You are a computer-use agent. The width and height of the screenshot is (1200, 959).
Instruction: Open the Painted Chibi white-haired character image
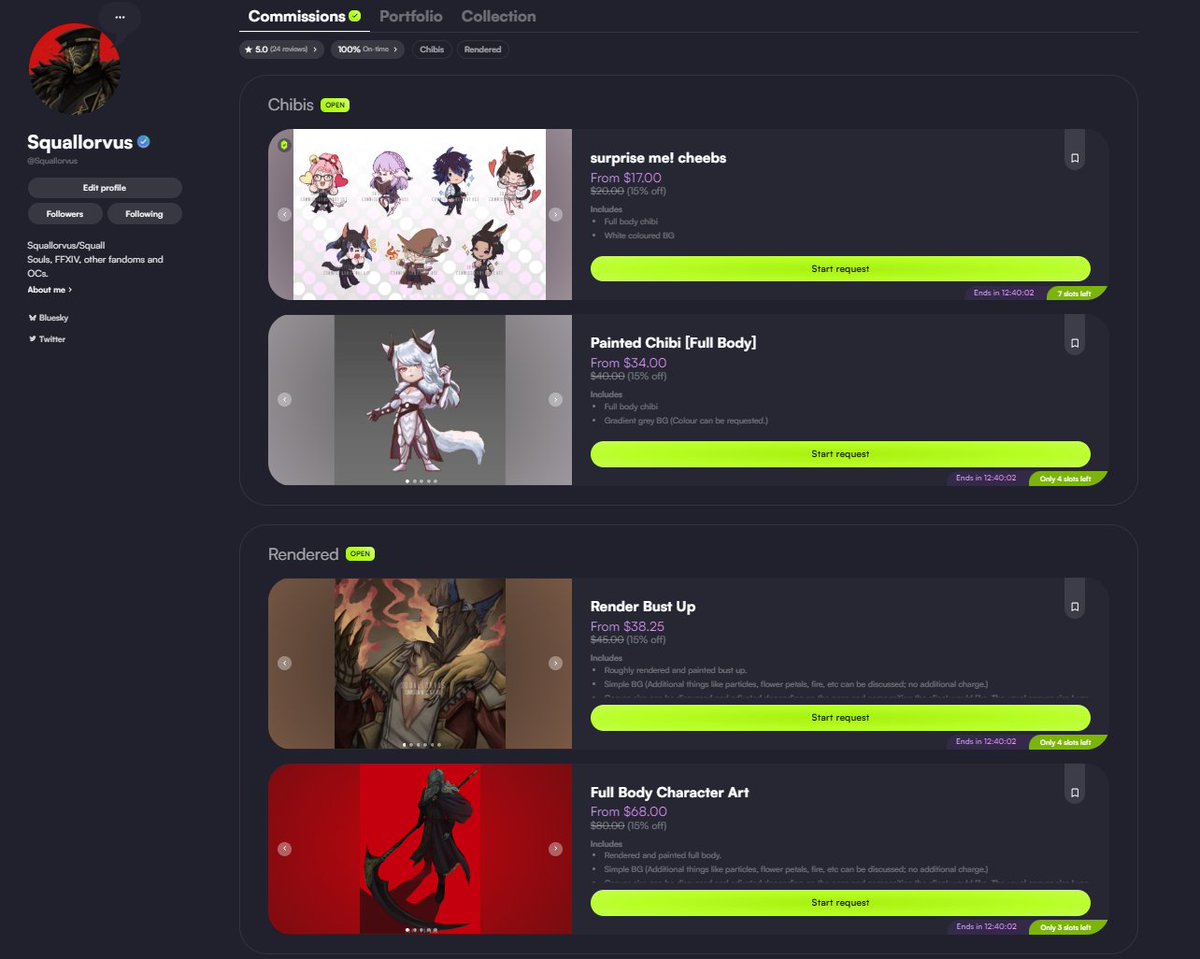pos(420,399)
